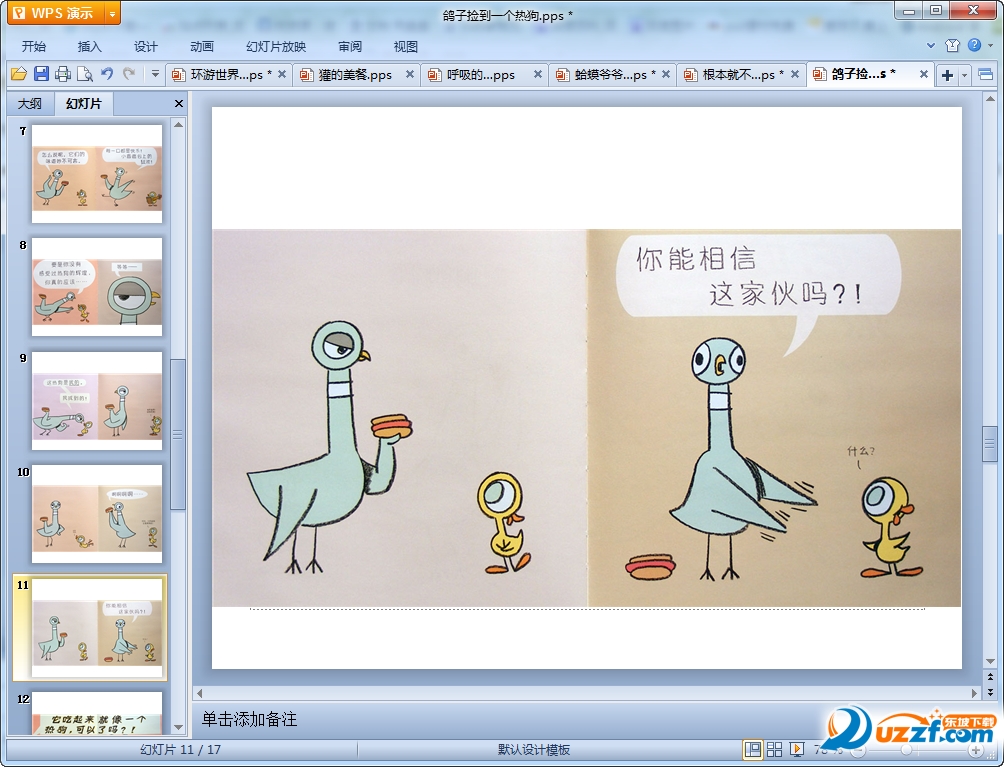The width and height of the screenshot is (1004, 767).
Task: Select slide 7 thumbnail
Action: (97, 174)
